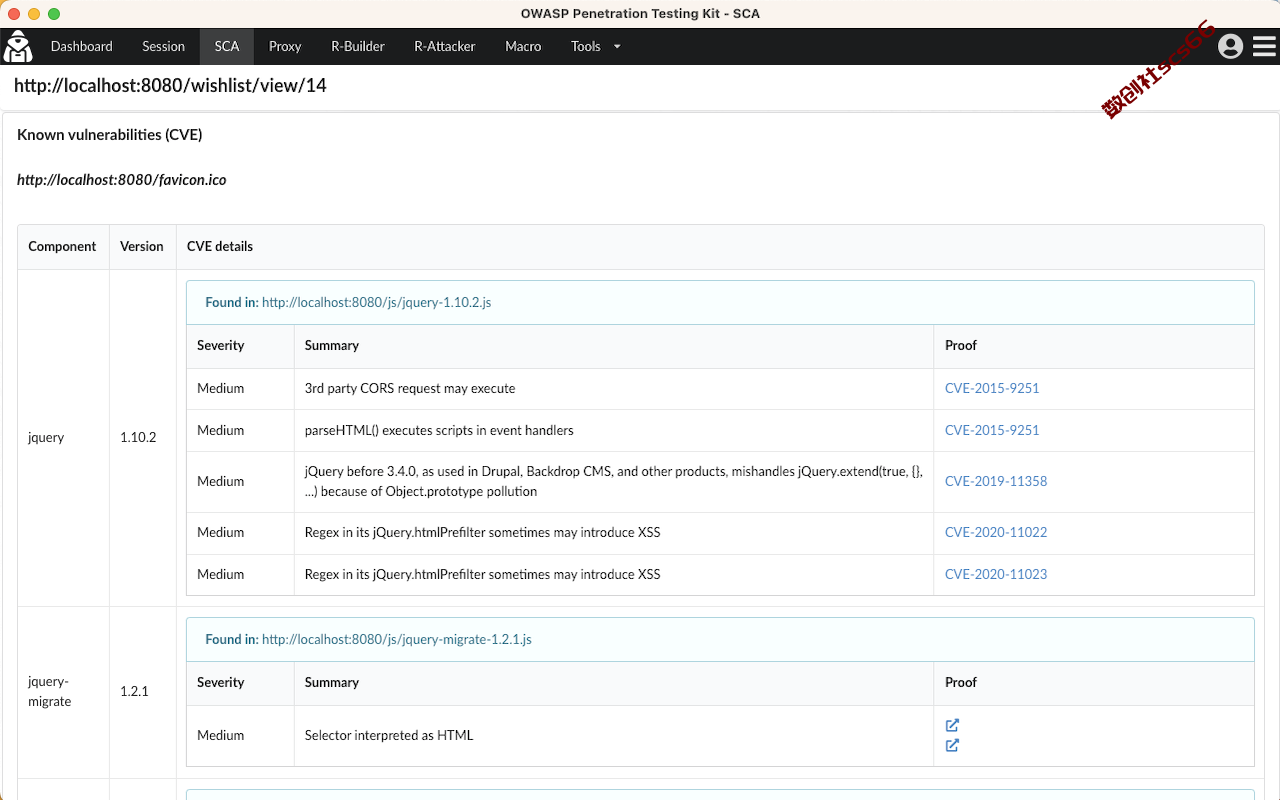This screenshot has width=1280, height=800.
Task: Click 'Selector interpreted as HTML' summary
Action: click(389, 735)
